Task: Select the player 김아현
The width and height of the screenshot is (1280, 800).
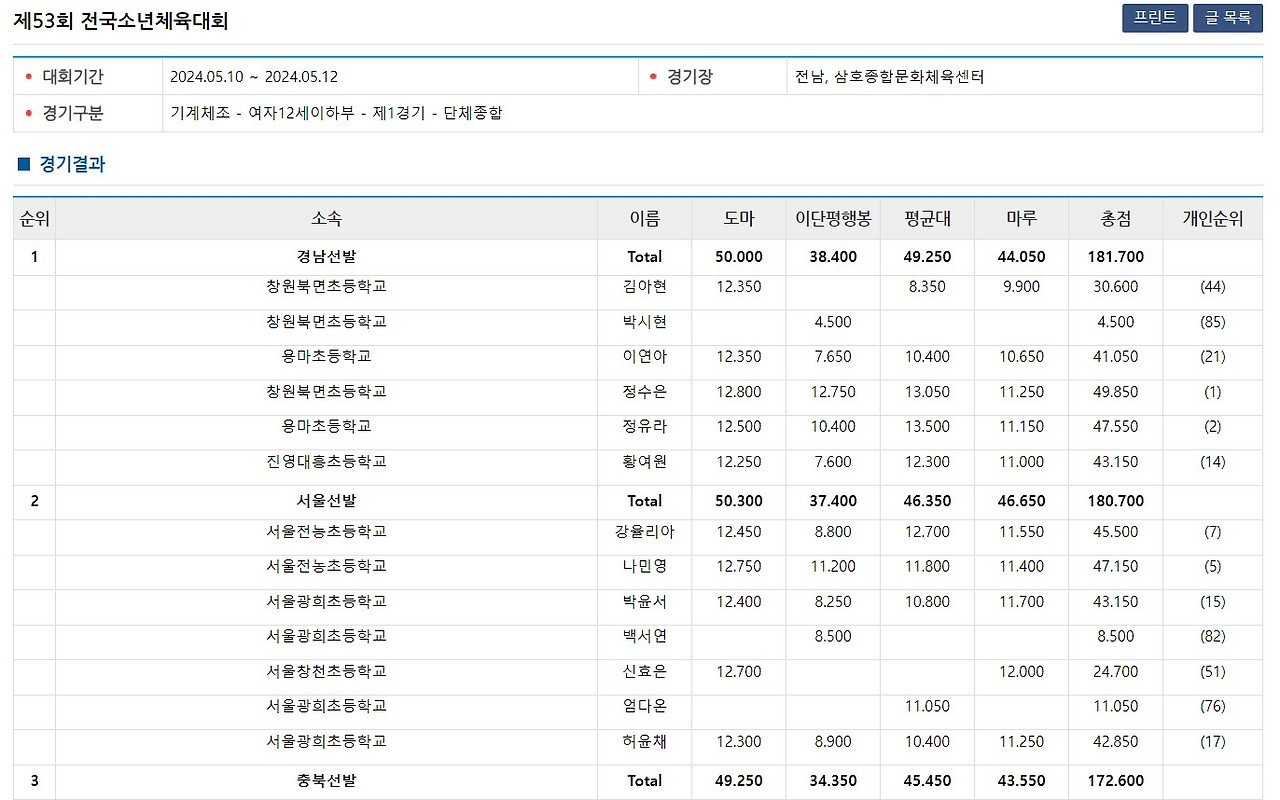Action: (x=644, y=287)
